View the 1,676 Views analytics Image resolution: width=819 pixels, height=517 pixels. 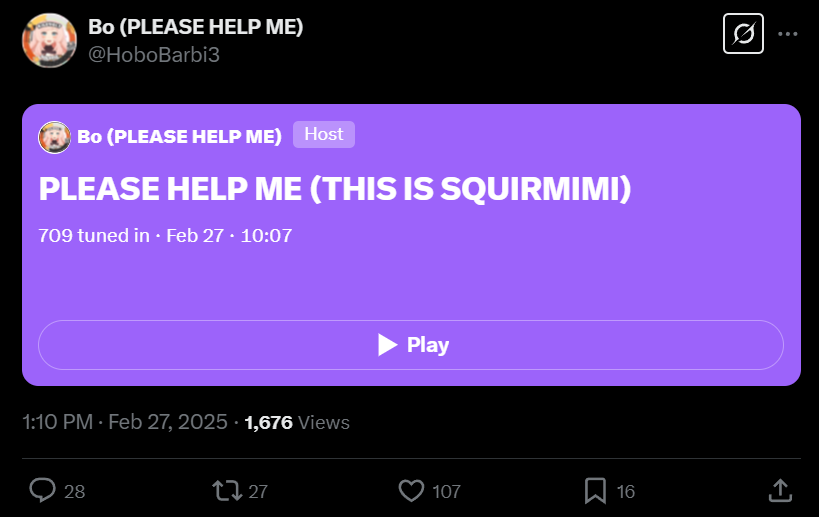click(x=297, y=422)
